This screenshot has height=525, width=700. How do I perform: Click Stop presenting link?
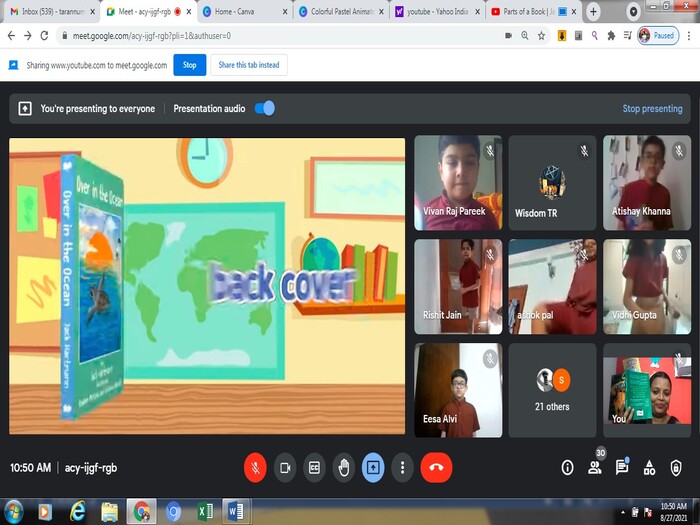652,108
